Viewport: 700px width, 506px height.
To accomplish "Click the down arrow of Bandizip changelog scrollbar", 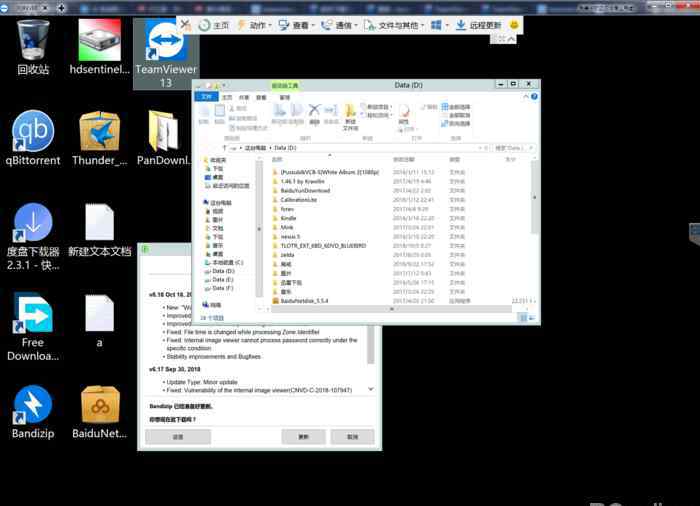I will (x=371, y=389).
